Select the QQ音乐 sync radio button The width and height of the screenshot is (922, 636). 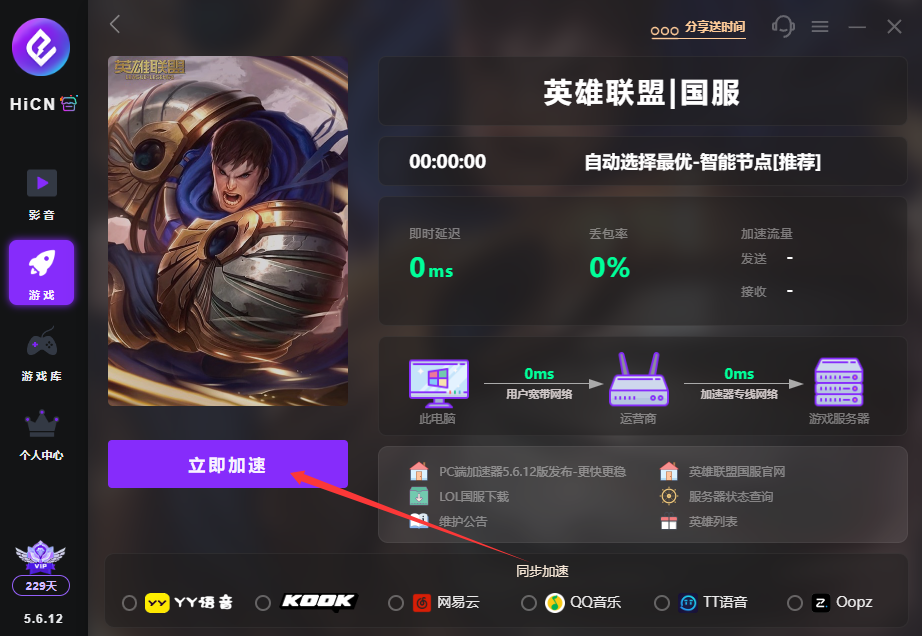(x=529, y=603)
